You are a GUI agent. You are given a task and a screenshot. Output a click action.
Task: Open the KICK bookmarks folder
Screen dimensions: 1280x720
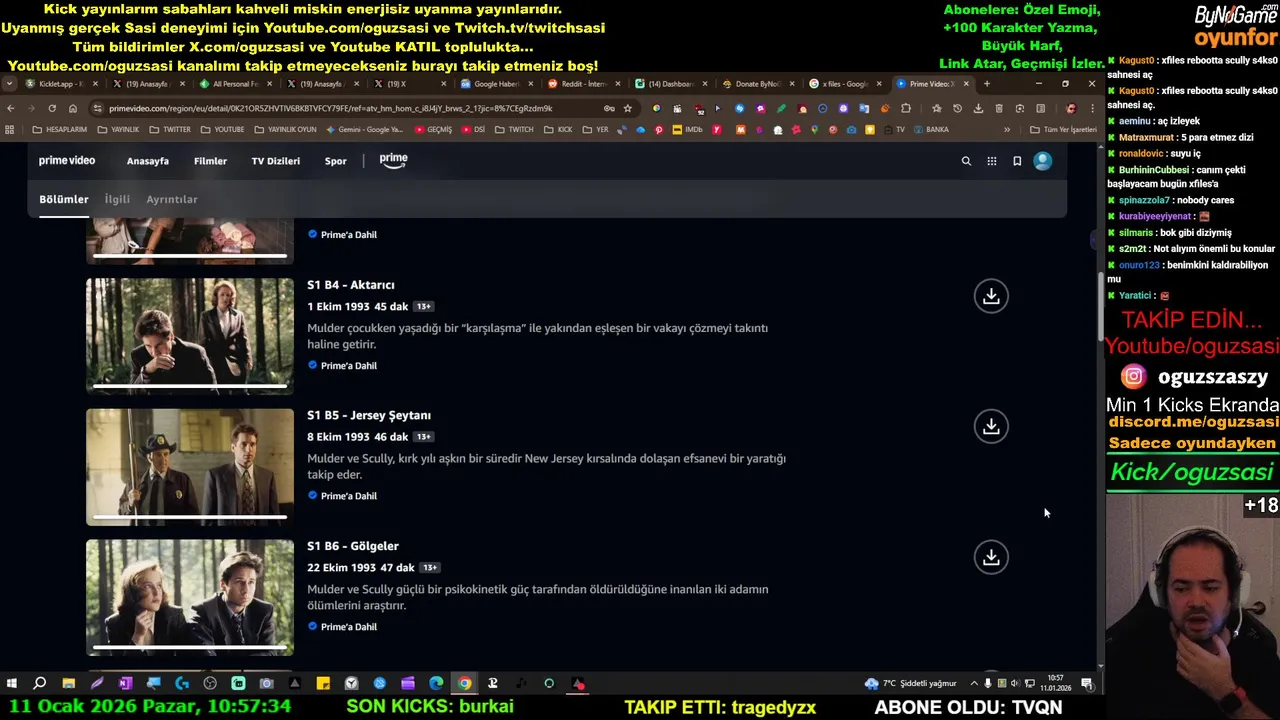coord(558,129)
